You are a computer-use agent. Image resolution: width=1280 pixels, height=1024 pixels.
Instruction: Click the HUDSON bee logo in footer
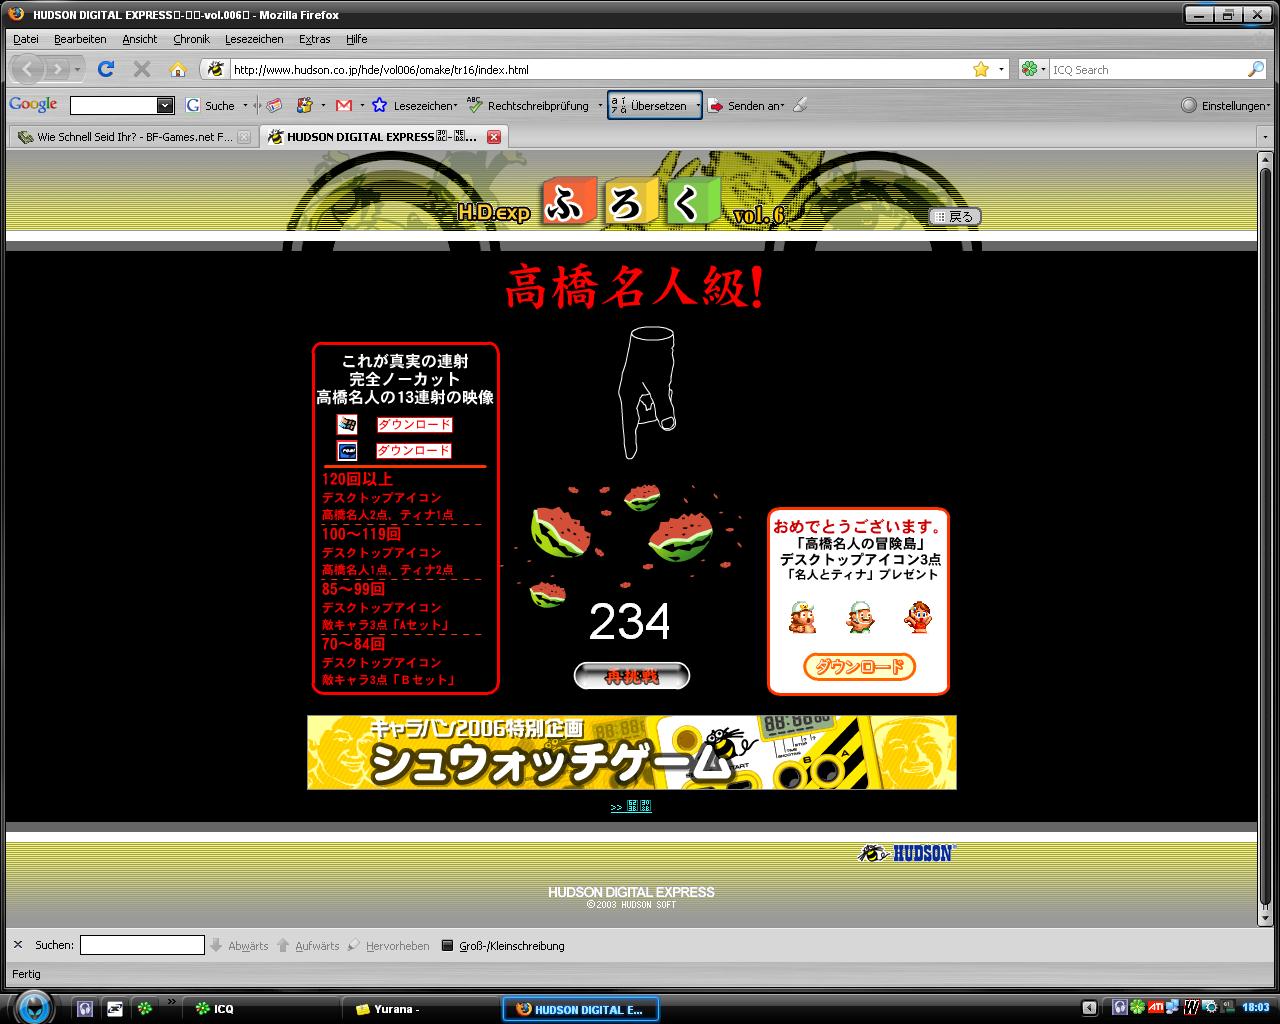pyautogui.click(x=907, y=853)
